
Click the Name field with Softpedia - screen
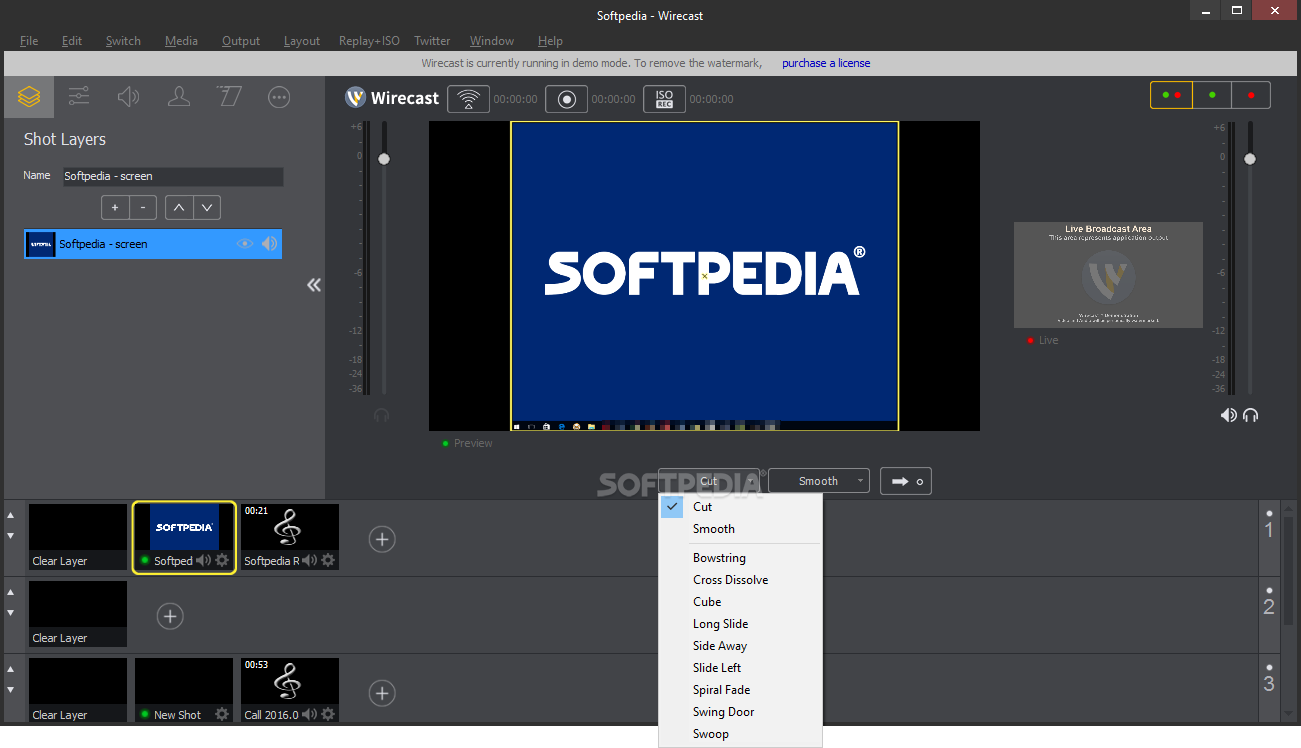click(173, 176)
